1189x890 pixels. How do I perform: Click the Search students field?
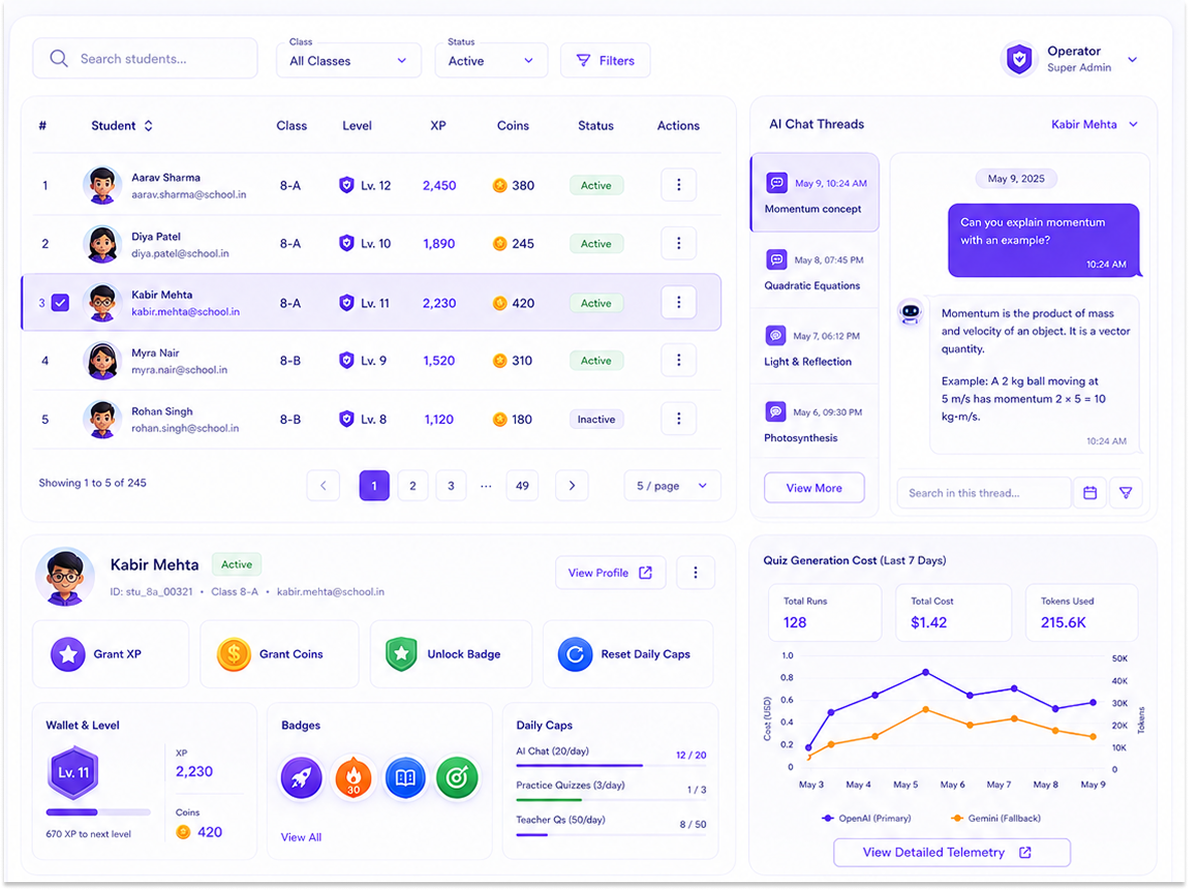145,58
